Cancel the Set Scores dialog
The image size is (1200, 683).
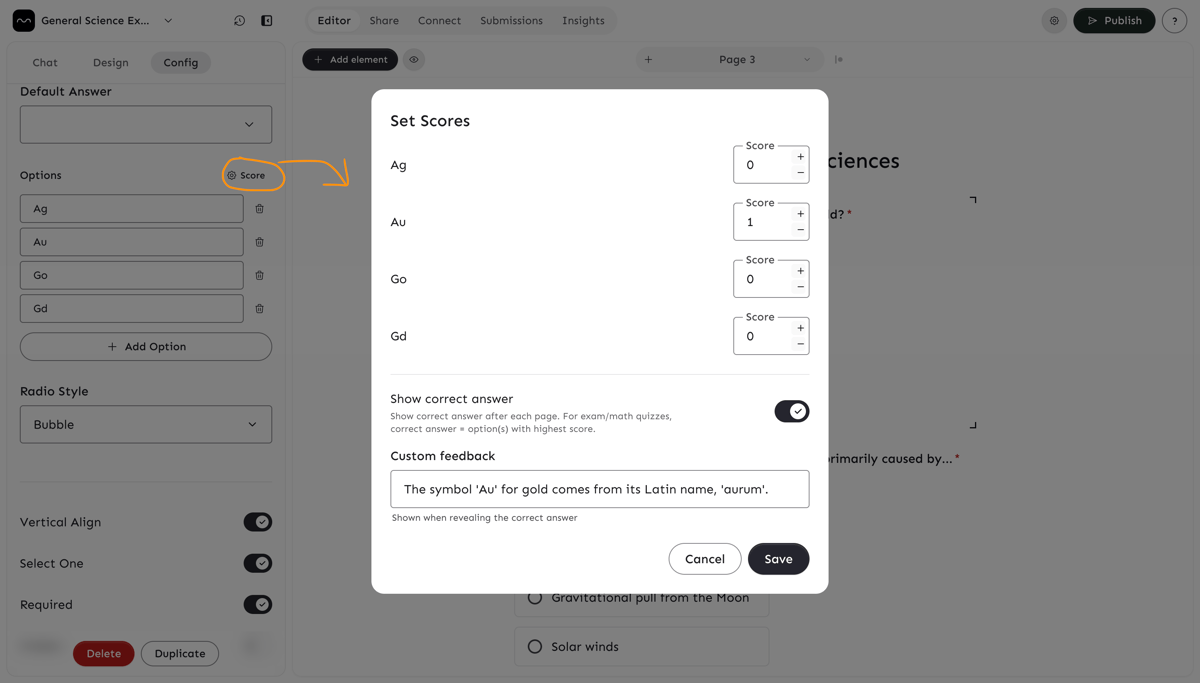(704, 559)
